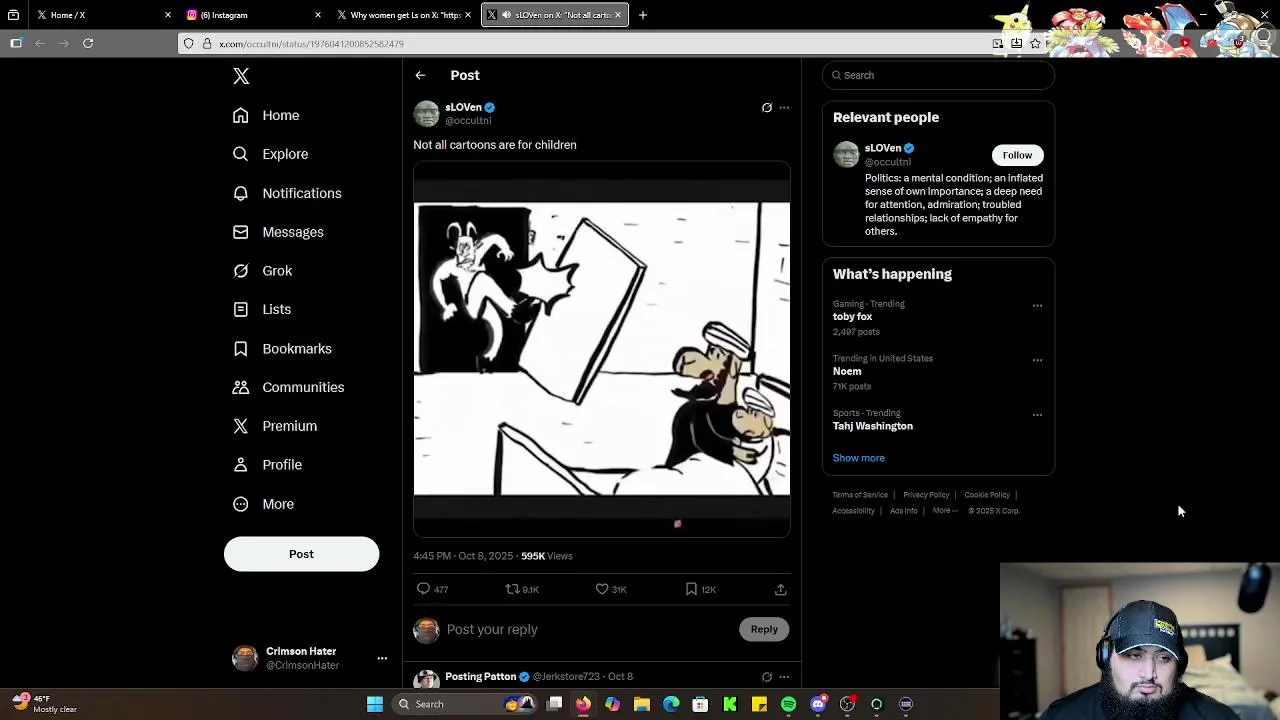Viewport: 1280px width, 720px height.
Task: Click the URL address bar
Action: pyautogui.click(x=590, y=44)
